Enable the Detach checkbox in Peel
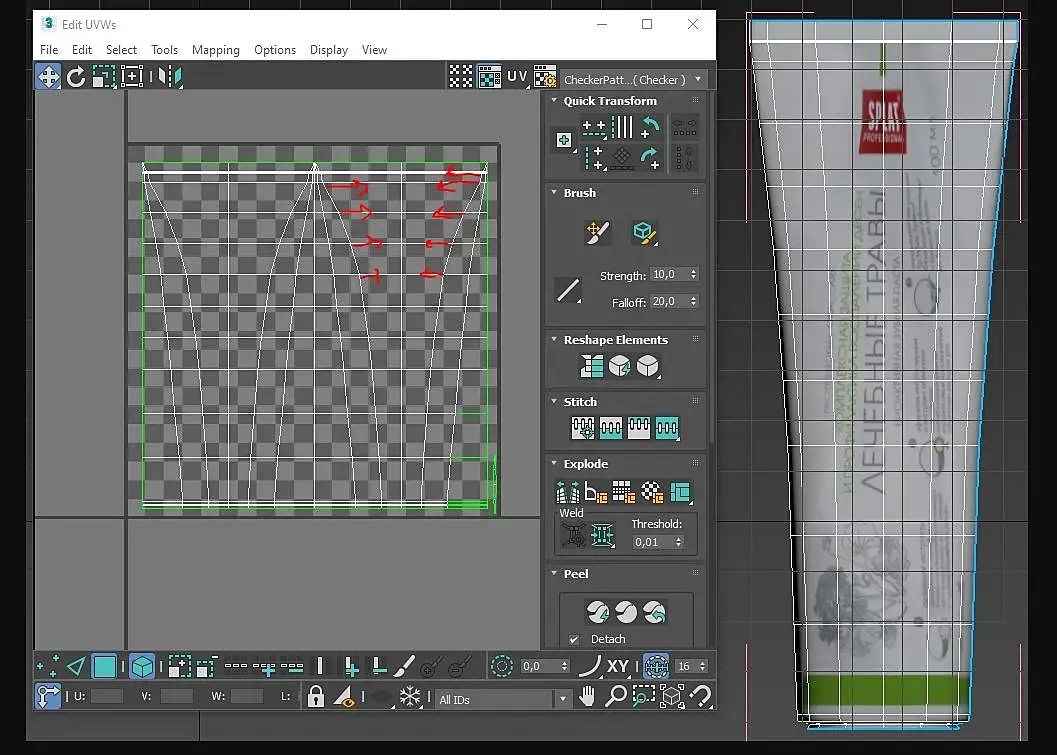The width and height of the screenshot is (1057, 755). click(x=574, y=639)
